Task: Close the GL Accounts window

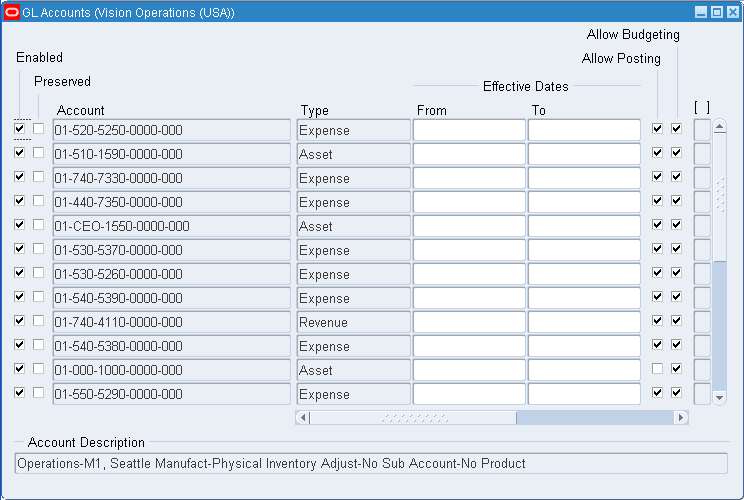Action: (731, 12)
